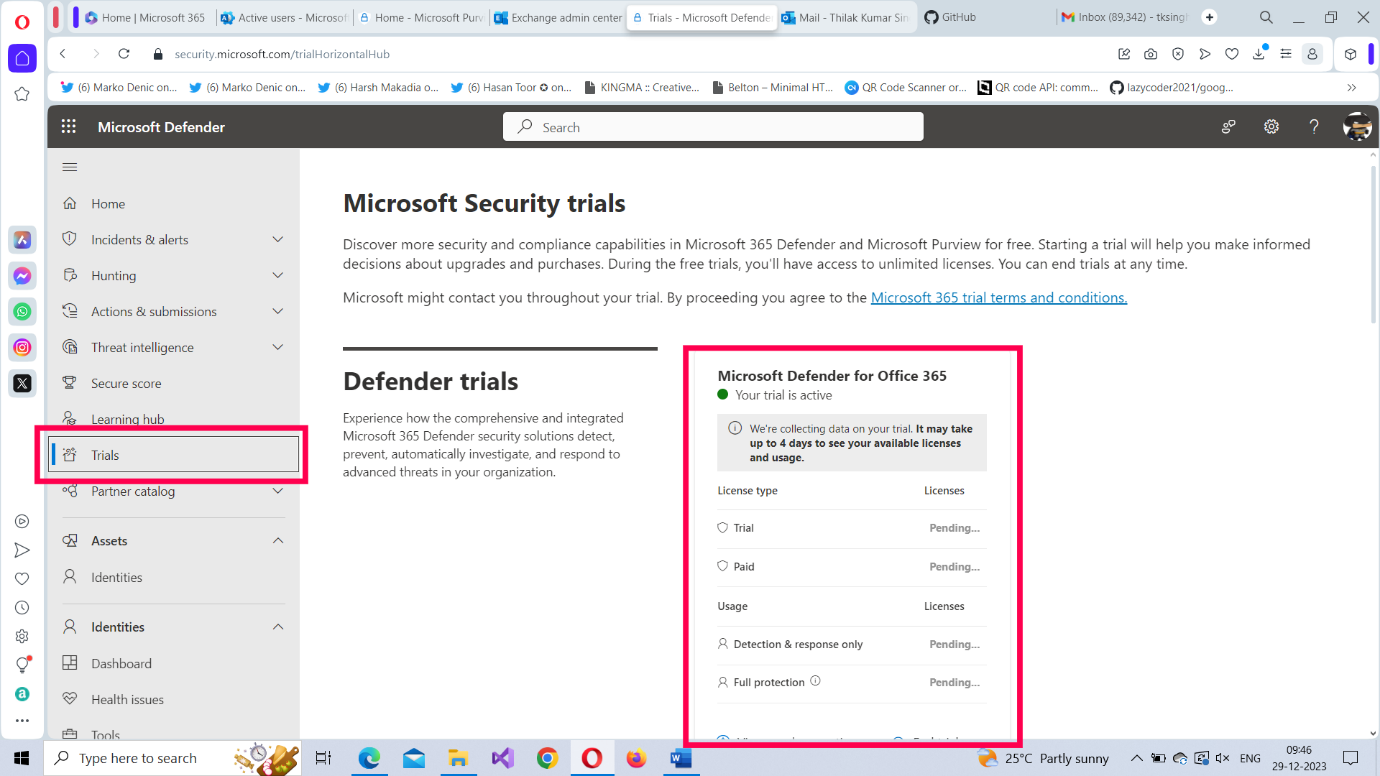Open the Microsoft 365 app launcher grid
1380x776 pixels.
pos(69,127)
